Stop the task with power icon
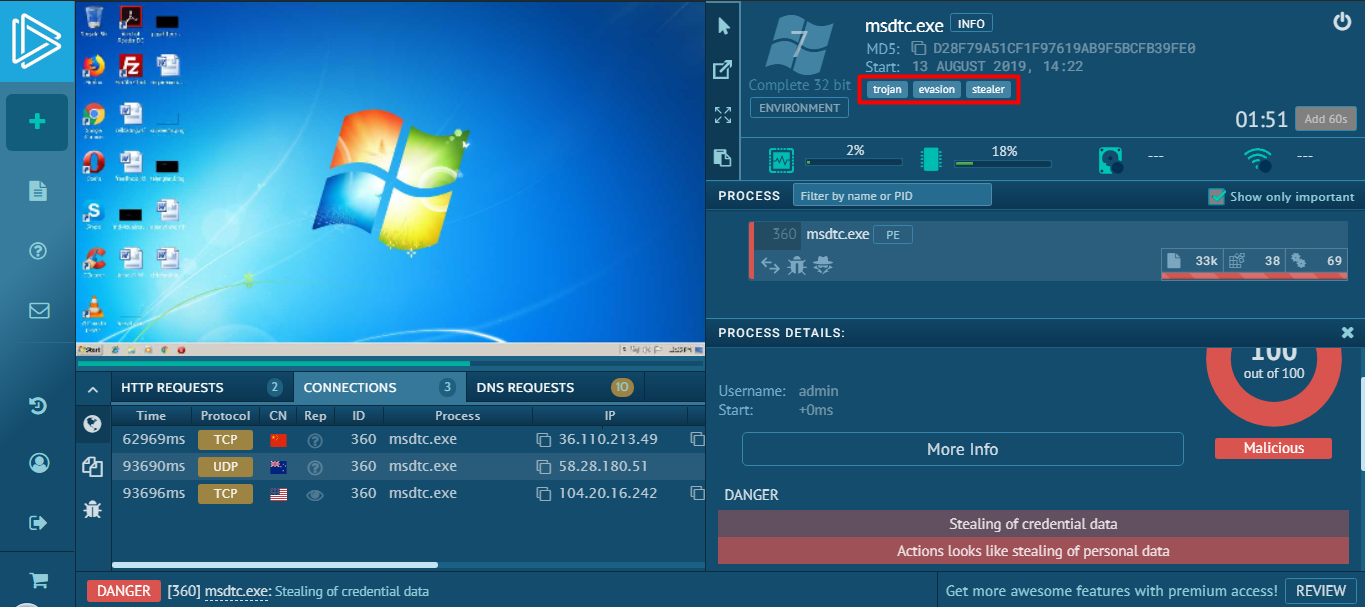 click(1342, 21)
